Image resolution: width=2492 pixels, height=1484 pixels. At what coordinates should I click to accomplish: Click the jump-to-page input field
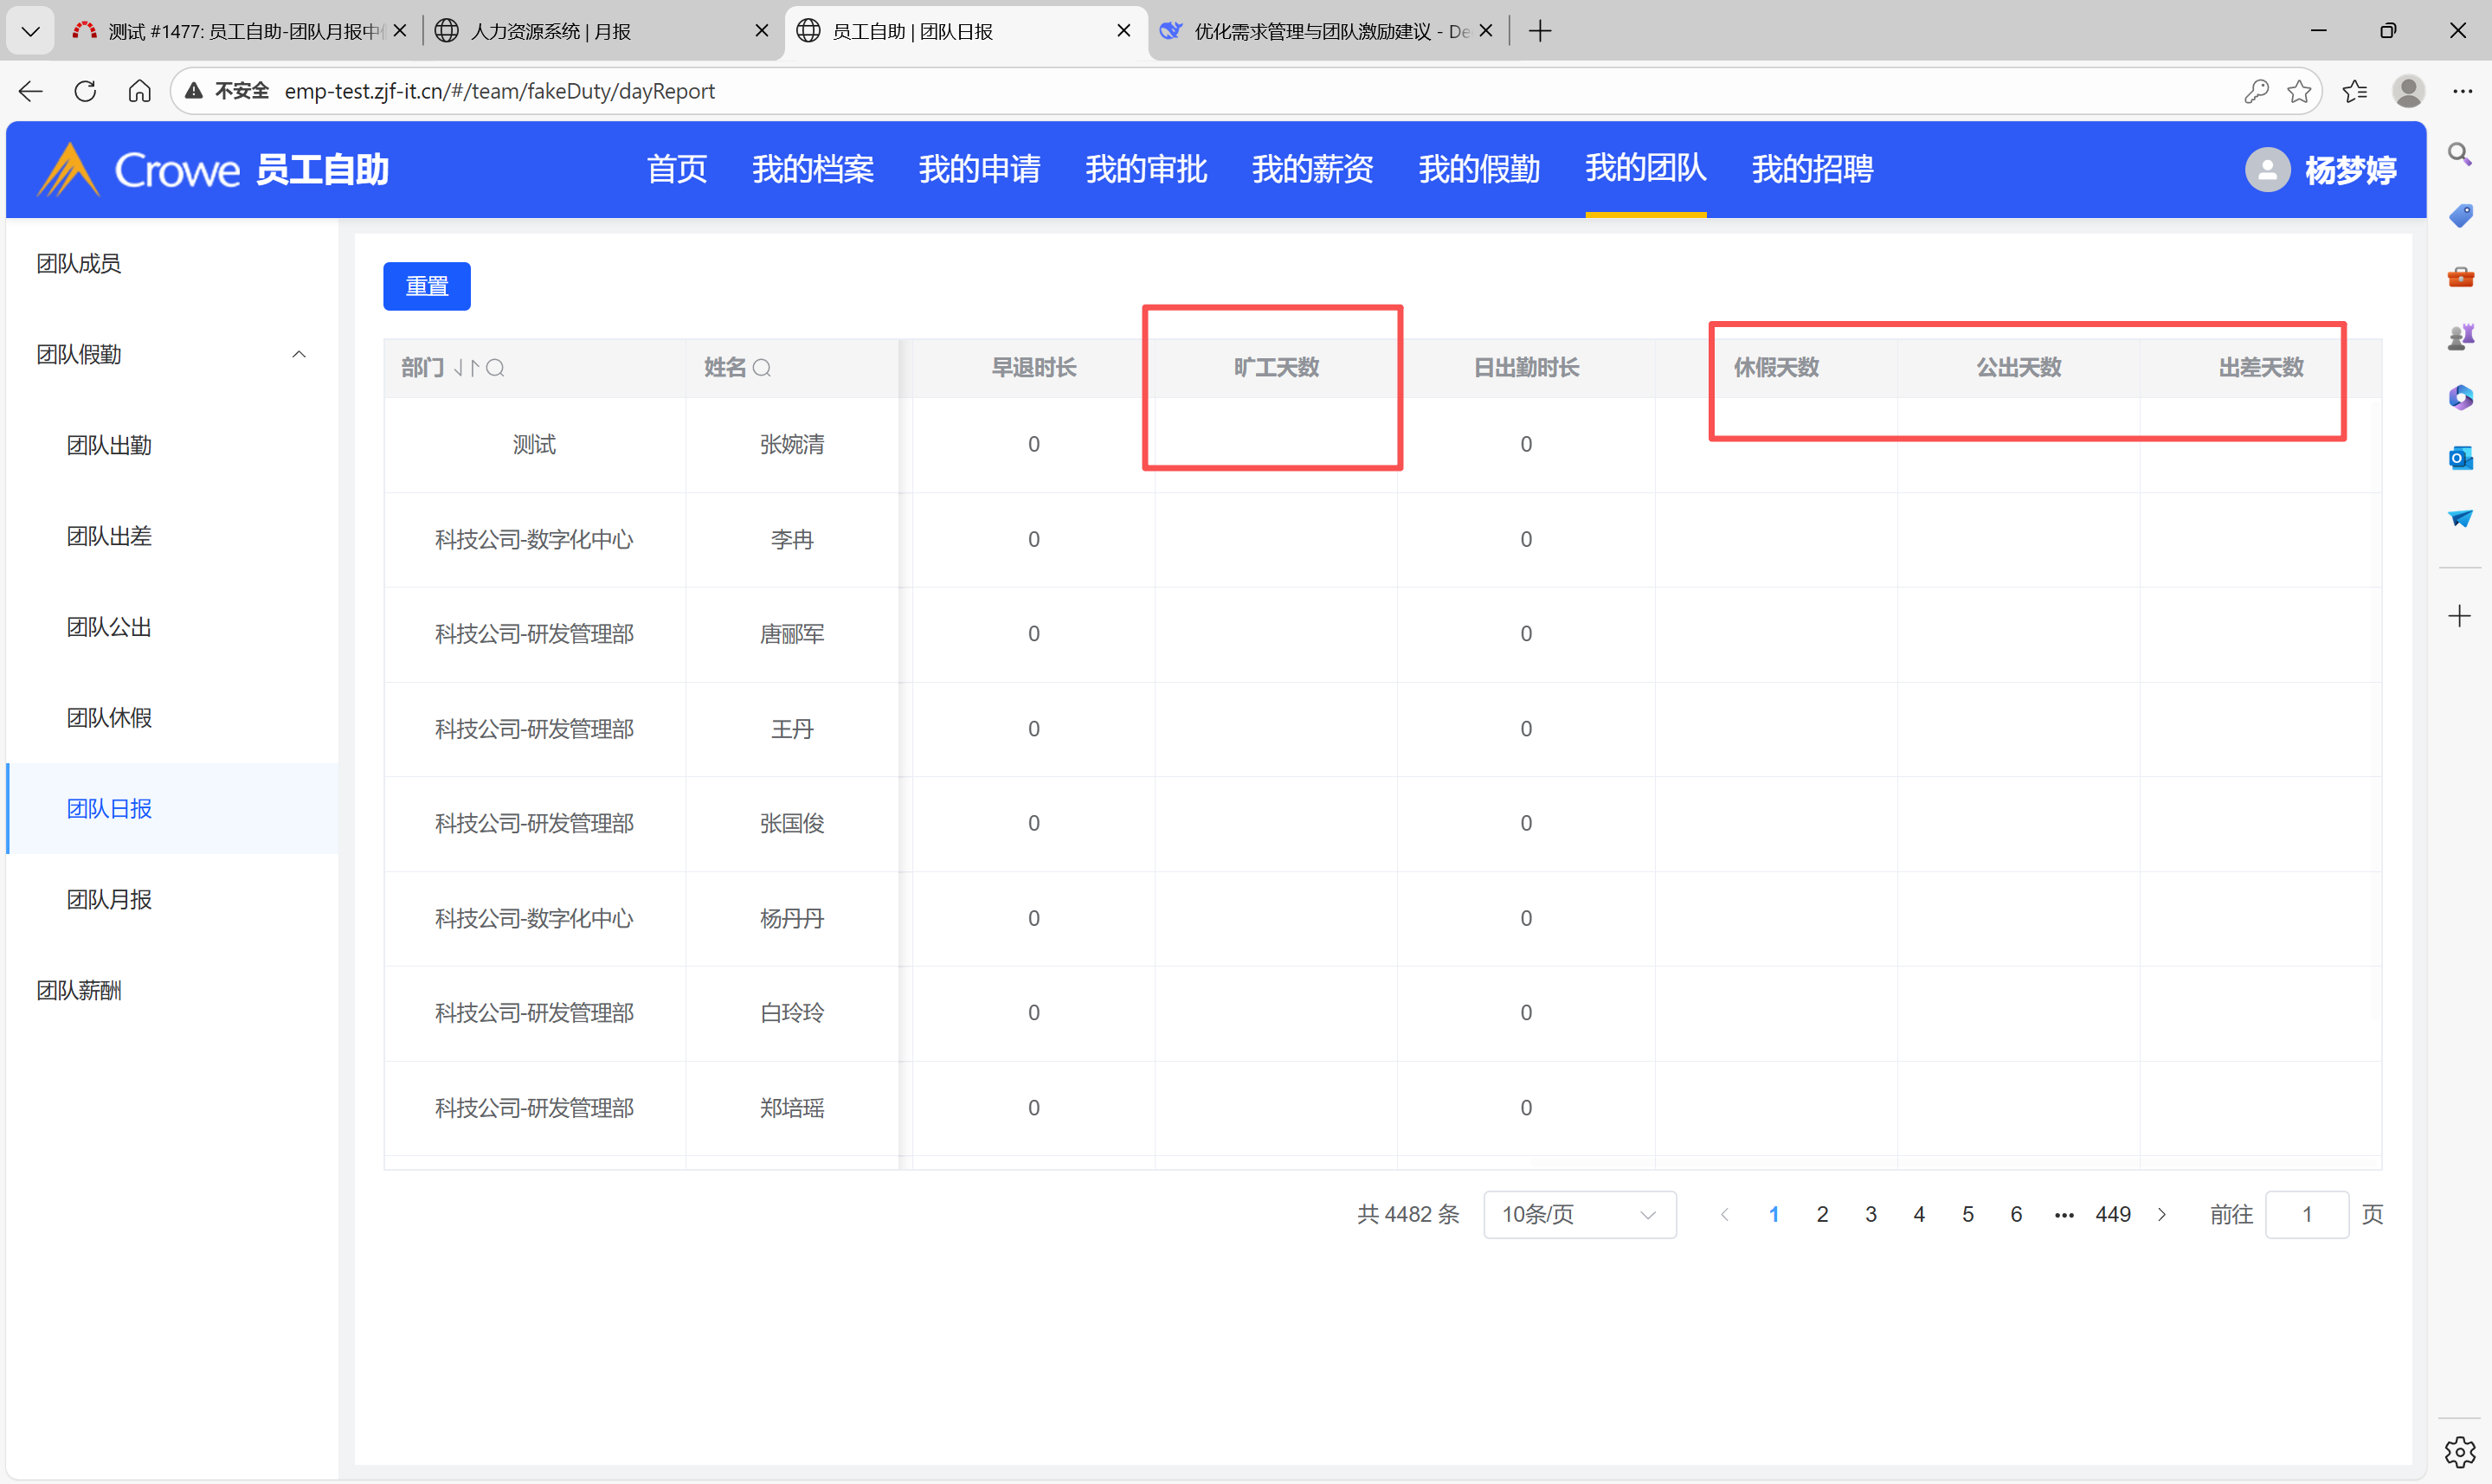pyautogui.click(x=2306, y=1214)
